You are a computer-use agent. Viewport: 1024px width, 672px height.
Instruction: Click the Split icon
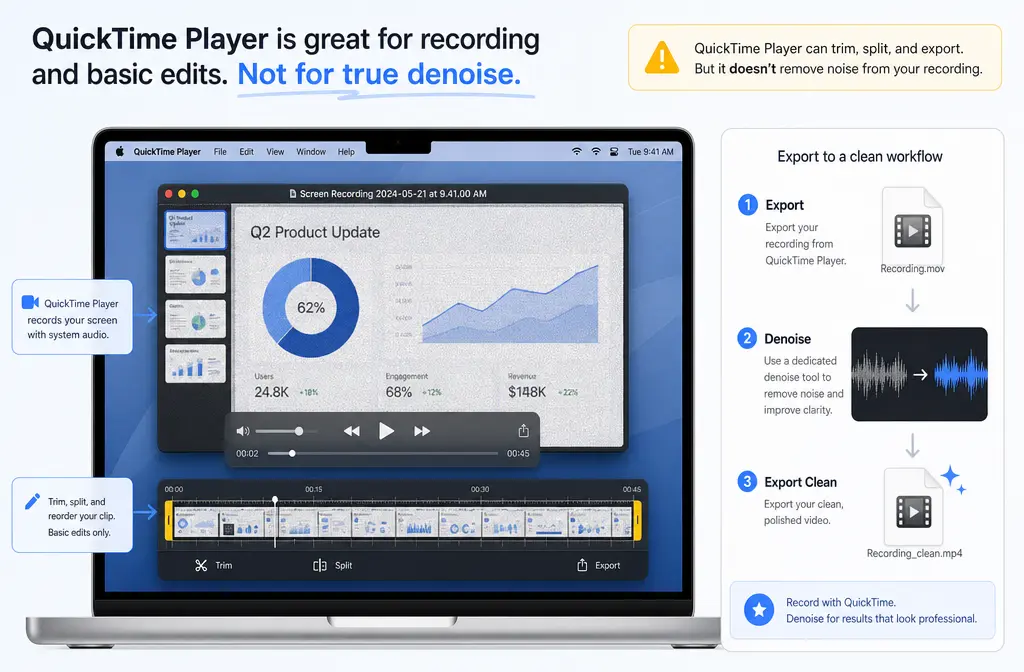319,566
